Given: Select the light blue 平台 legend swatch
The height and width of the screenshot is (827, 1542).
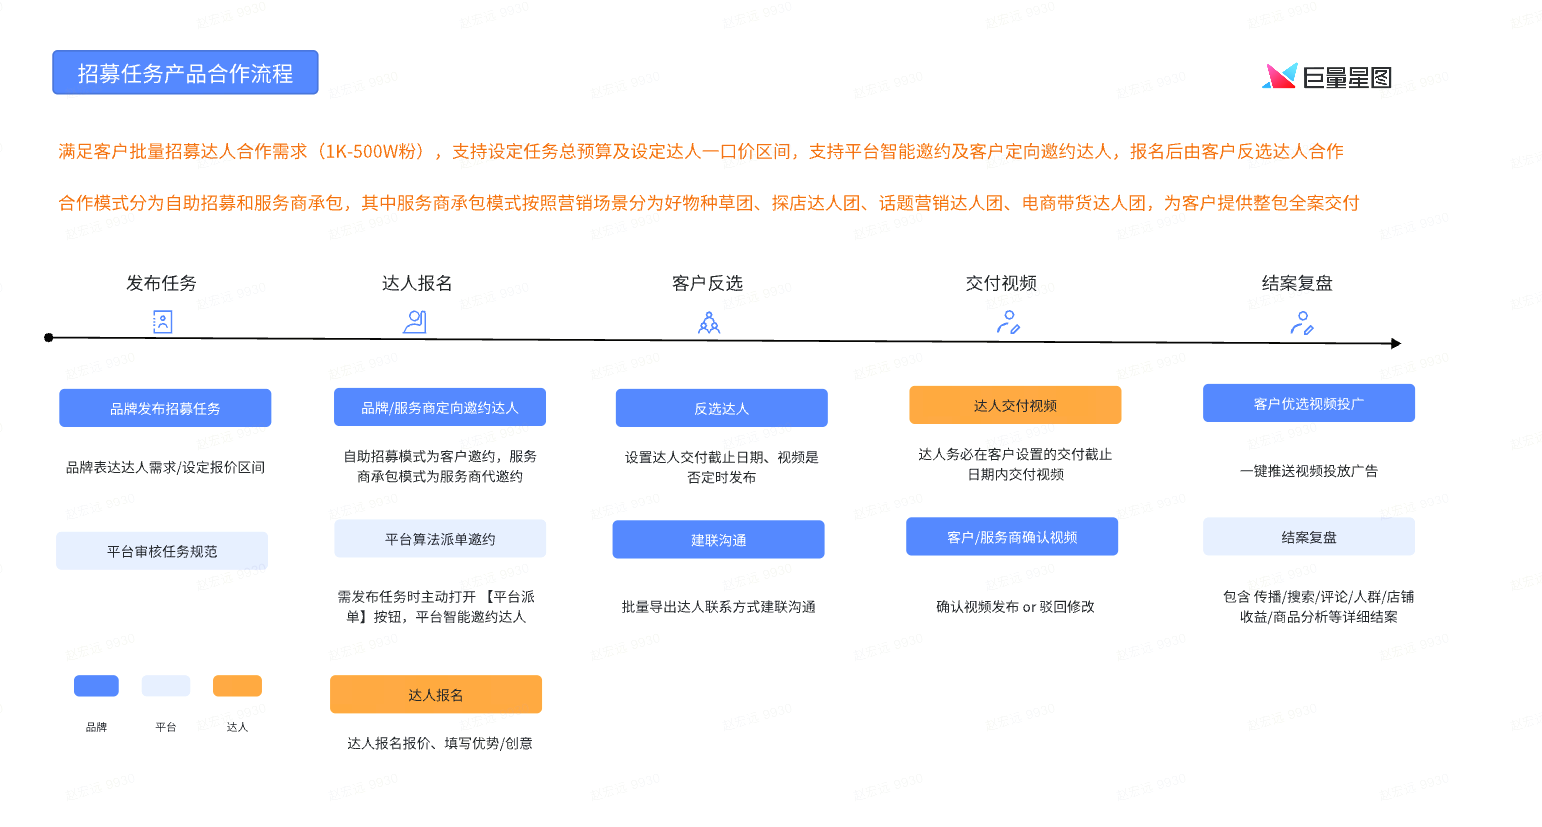Looking at the screenshot, I should (166, 686).
